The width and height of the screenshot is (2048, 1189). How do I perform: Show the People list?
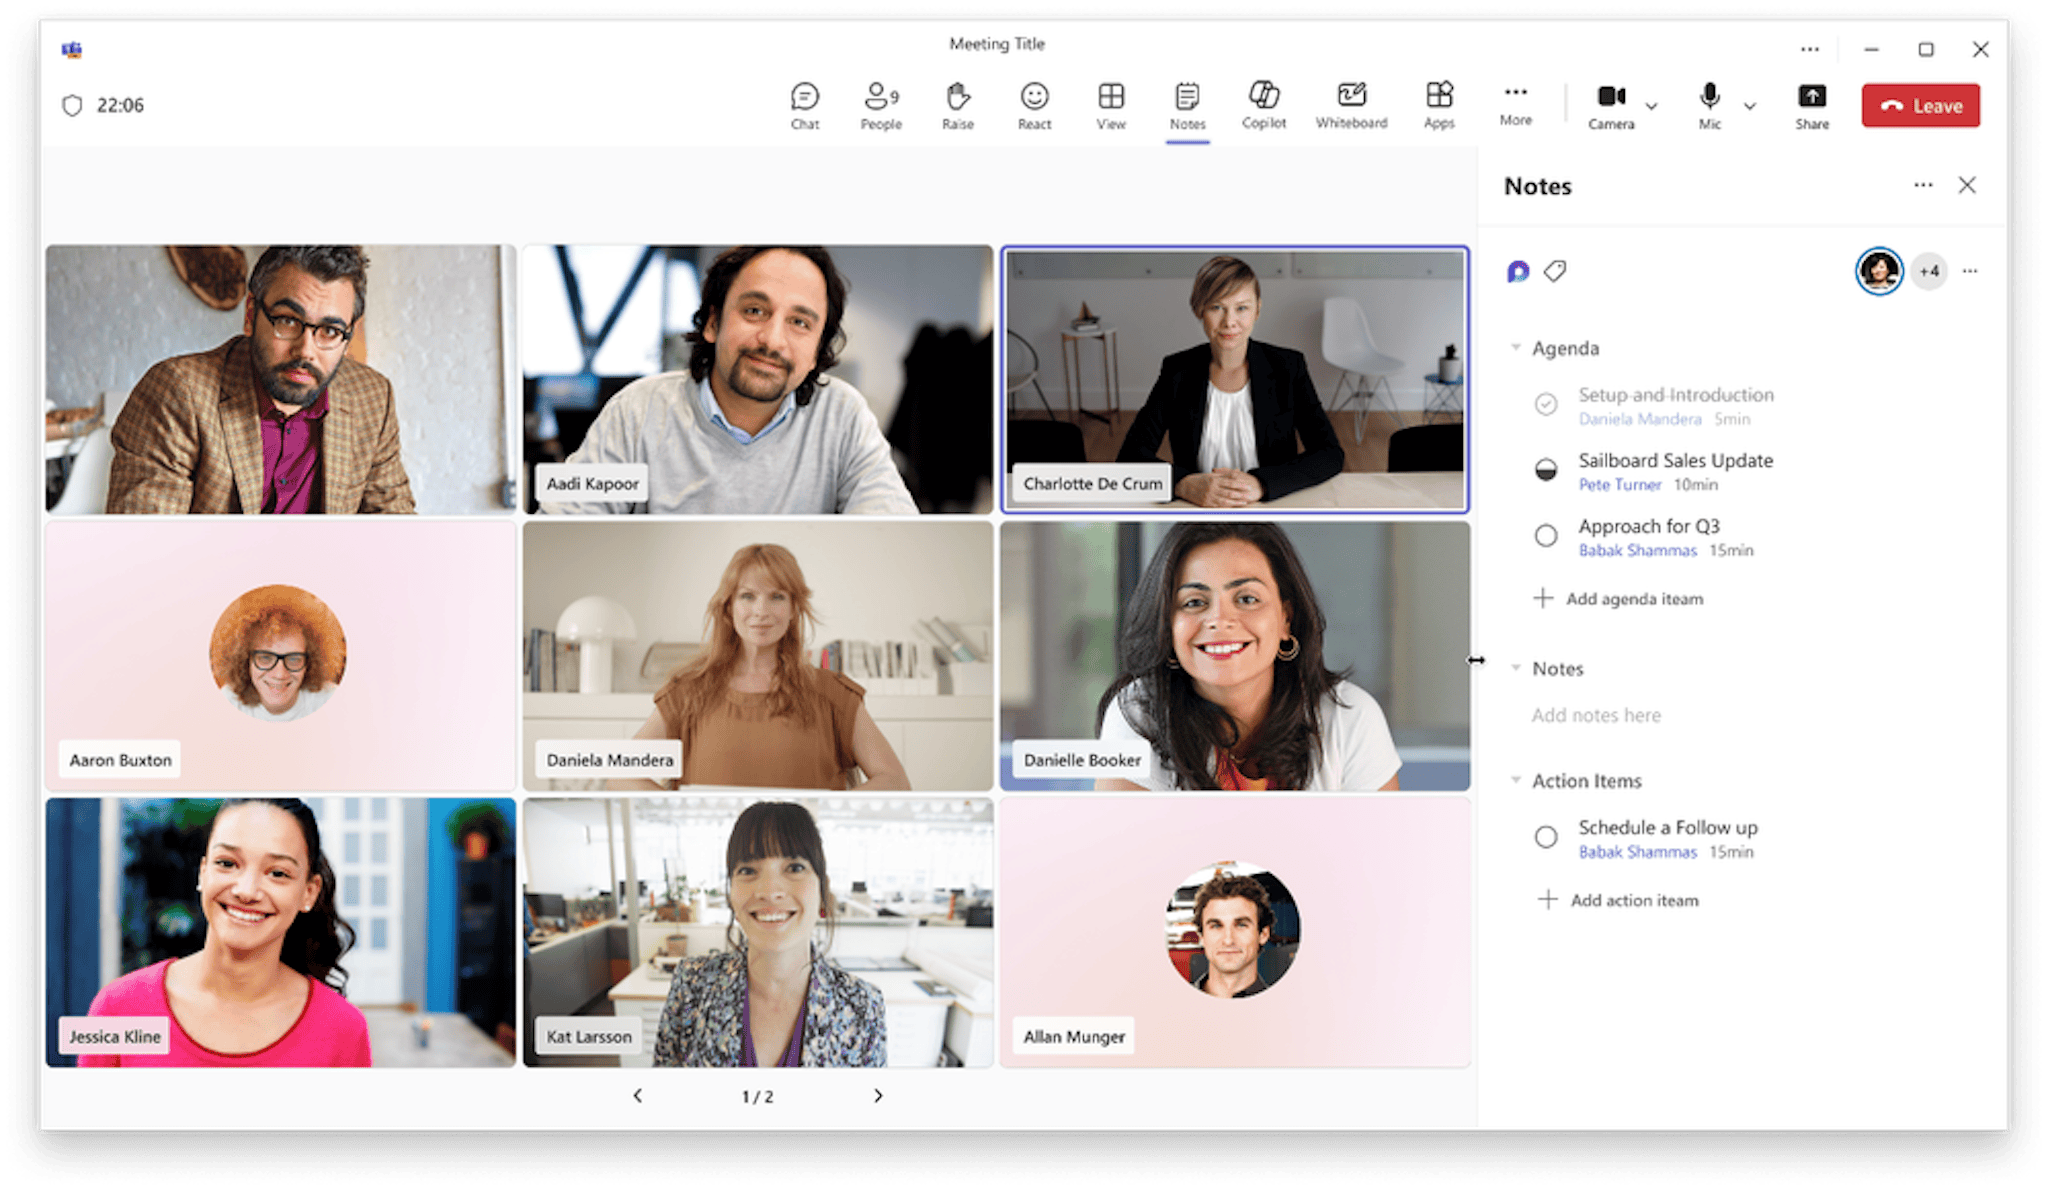881,106
